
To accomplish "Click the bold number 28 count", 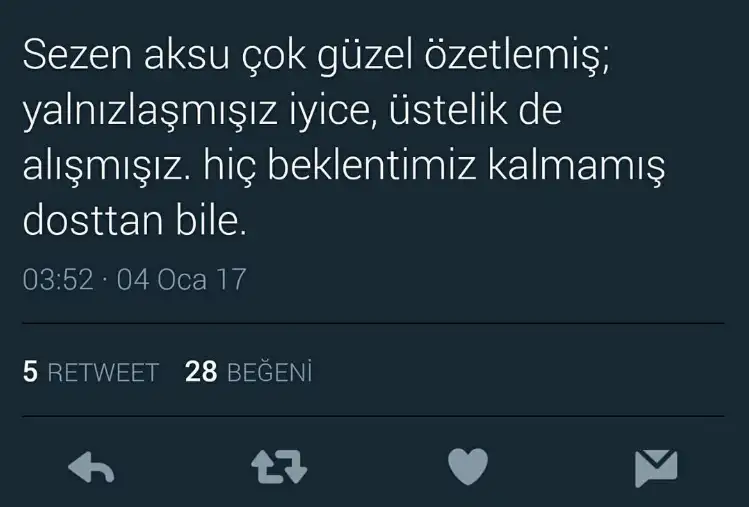I will pyautogui.click(x=201, y=372).
